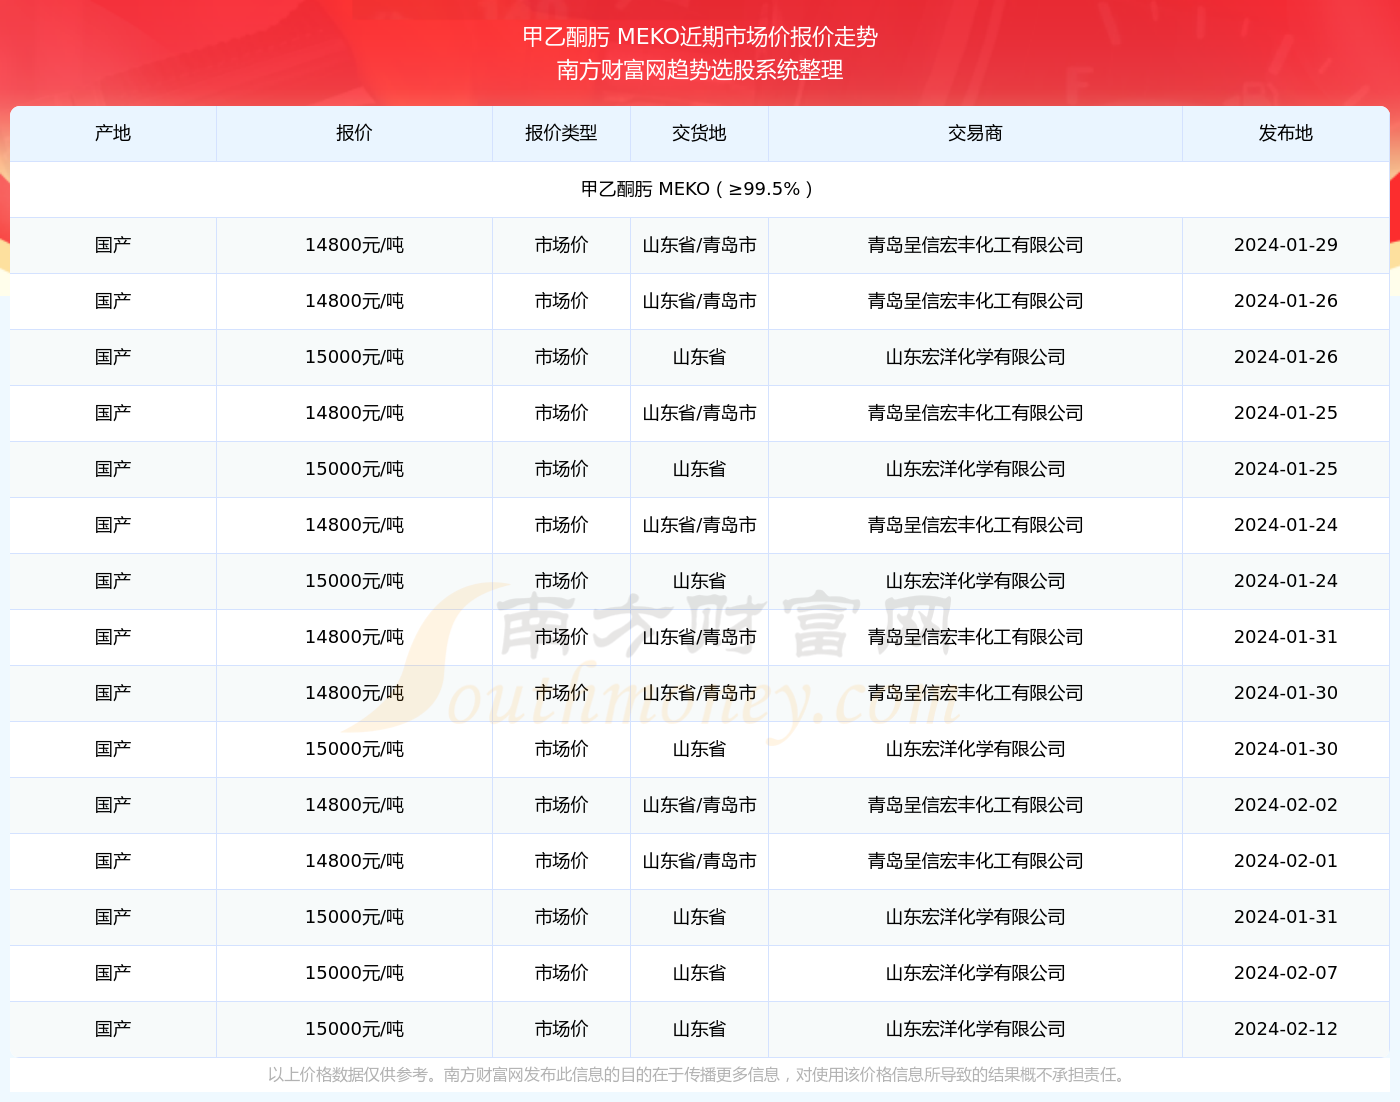The image size is (1400, 1102).
Task: Click the trader name in the 2024-01-29 row
Action: 975,245
